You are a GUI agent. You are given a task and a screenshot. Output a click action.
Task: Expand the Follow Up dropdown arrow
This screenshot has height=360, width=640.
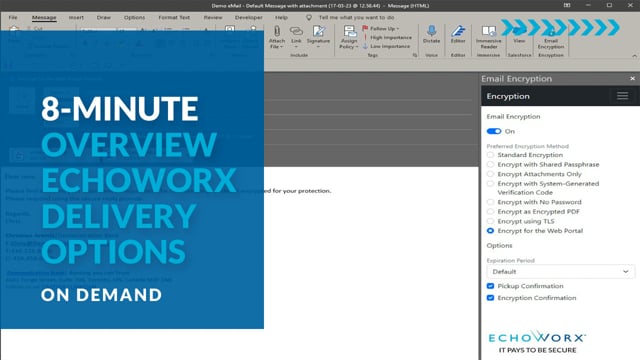click(x=398, y=29)
